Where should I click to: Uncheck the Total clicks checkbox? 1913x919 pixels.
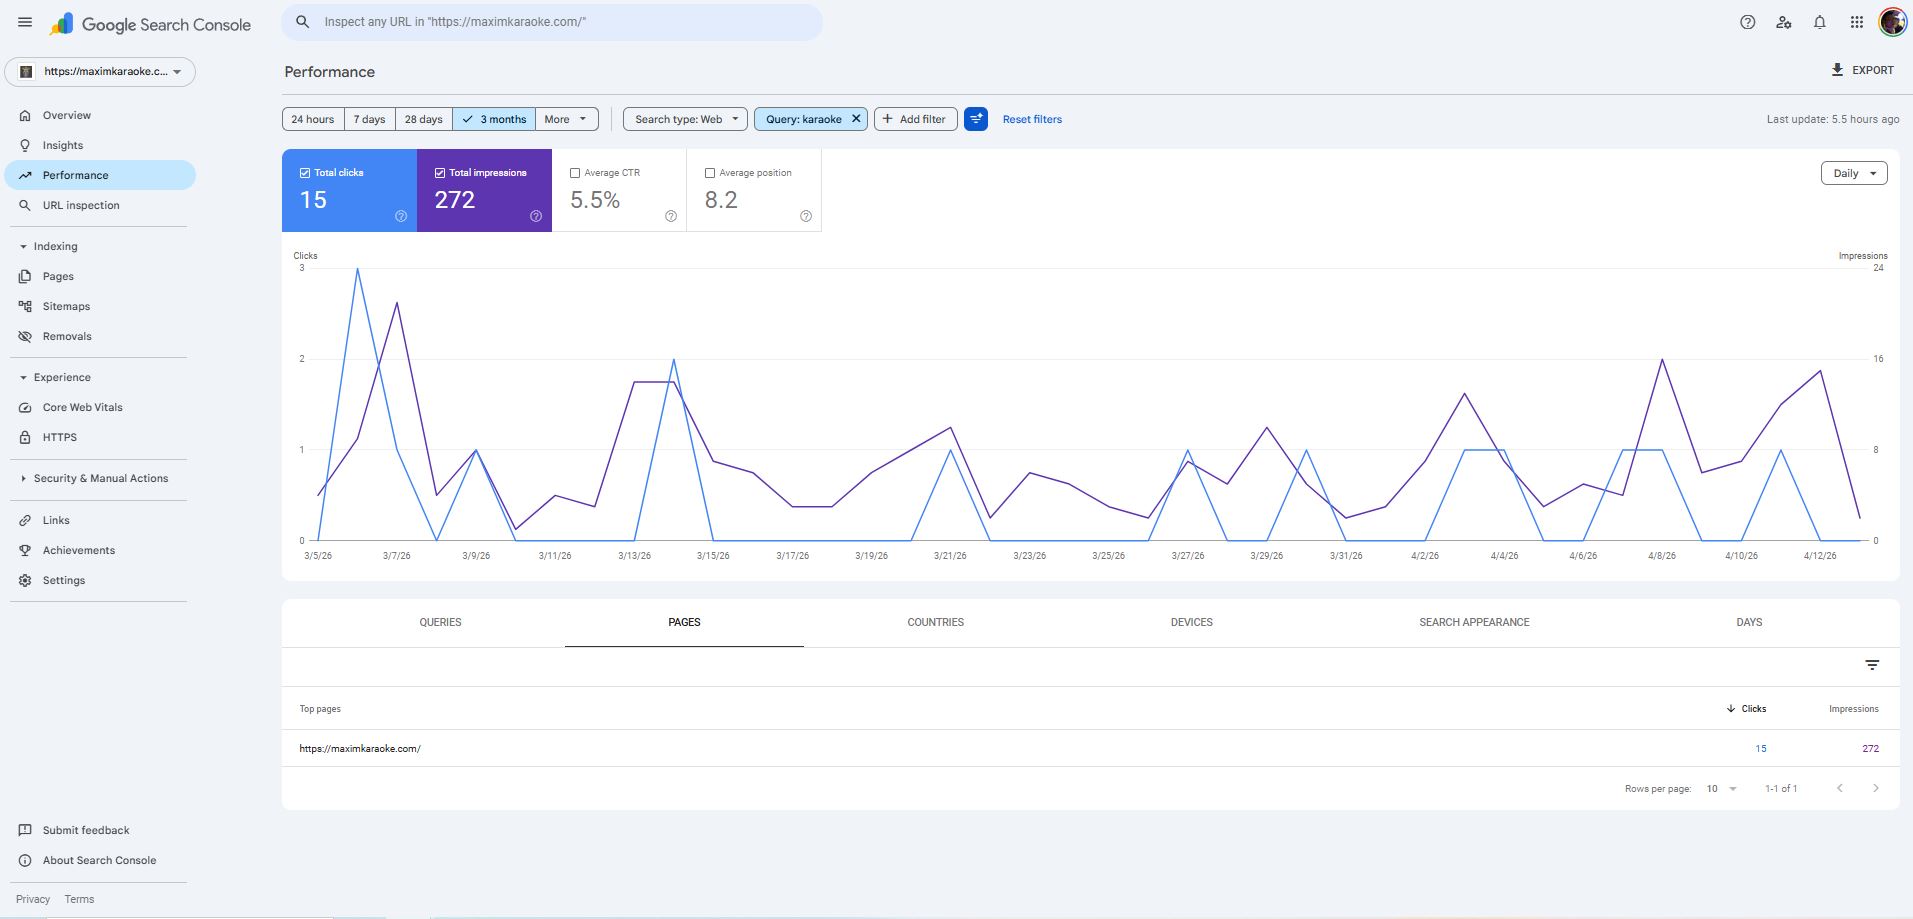click(x=305, y=173)
